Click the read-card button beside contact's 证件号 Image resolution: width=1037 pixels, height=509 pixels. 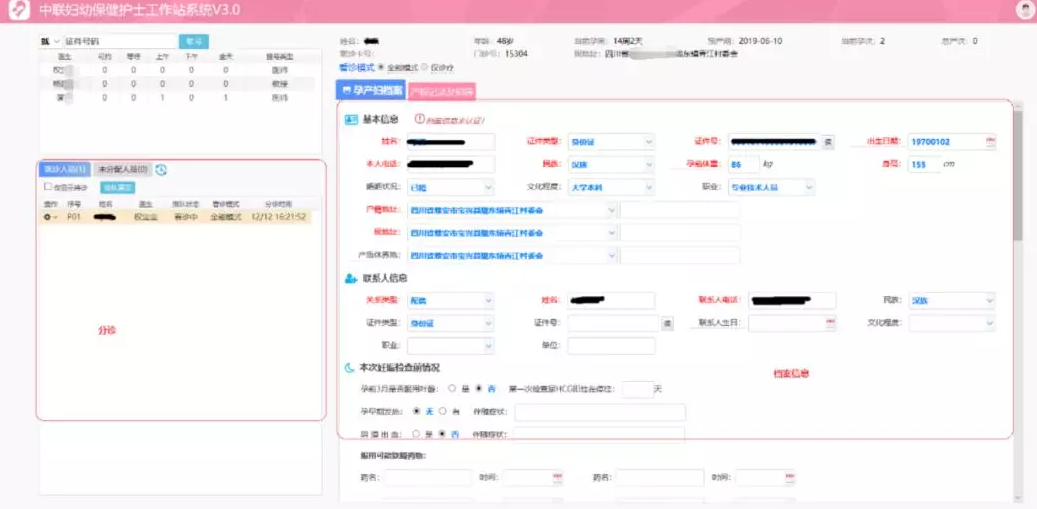[667, 323]
